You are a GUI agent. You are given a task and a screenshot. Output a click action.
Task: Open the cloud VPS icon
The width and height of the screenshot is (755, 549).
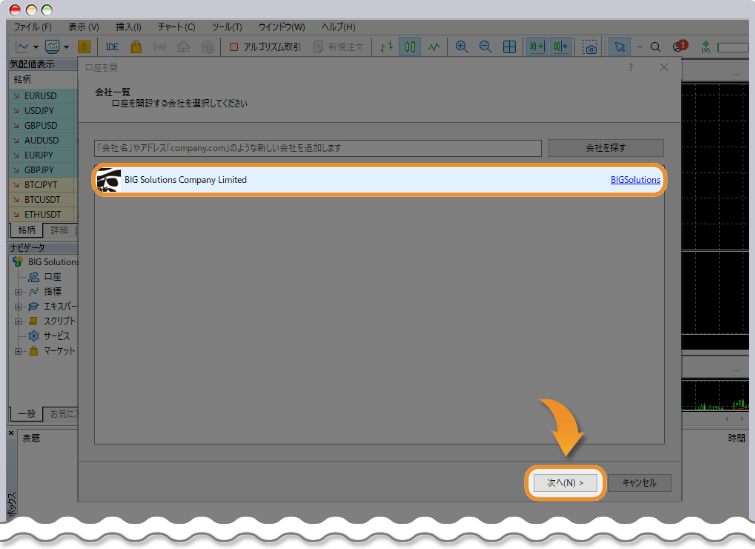[183, 47]
